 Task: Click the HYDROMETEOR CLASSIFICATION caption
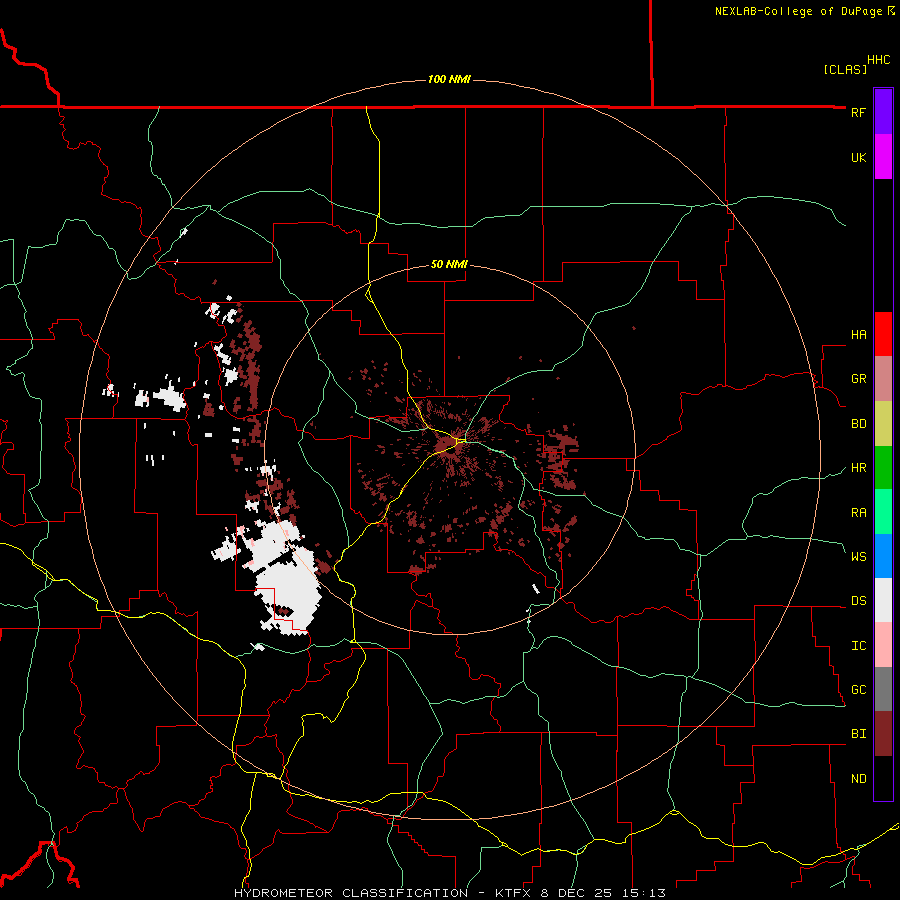[351, 893]
